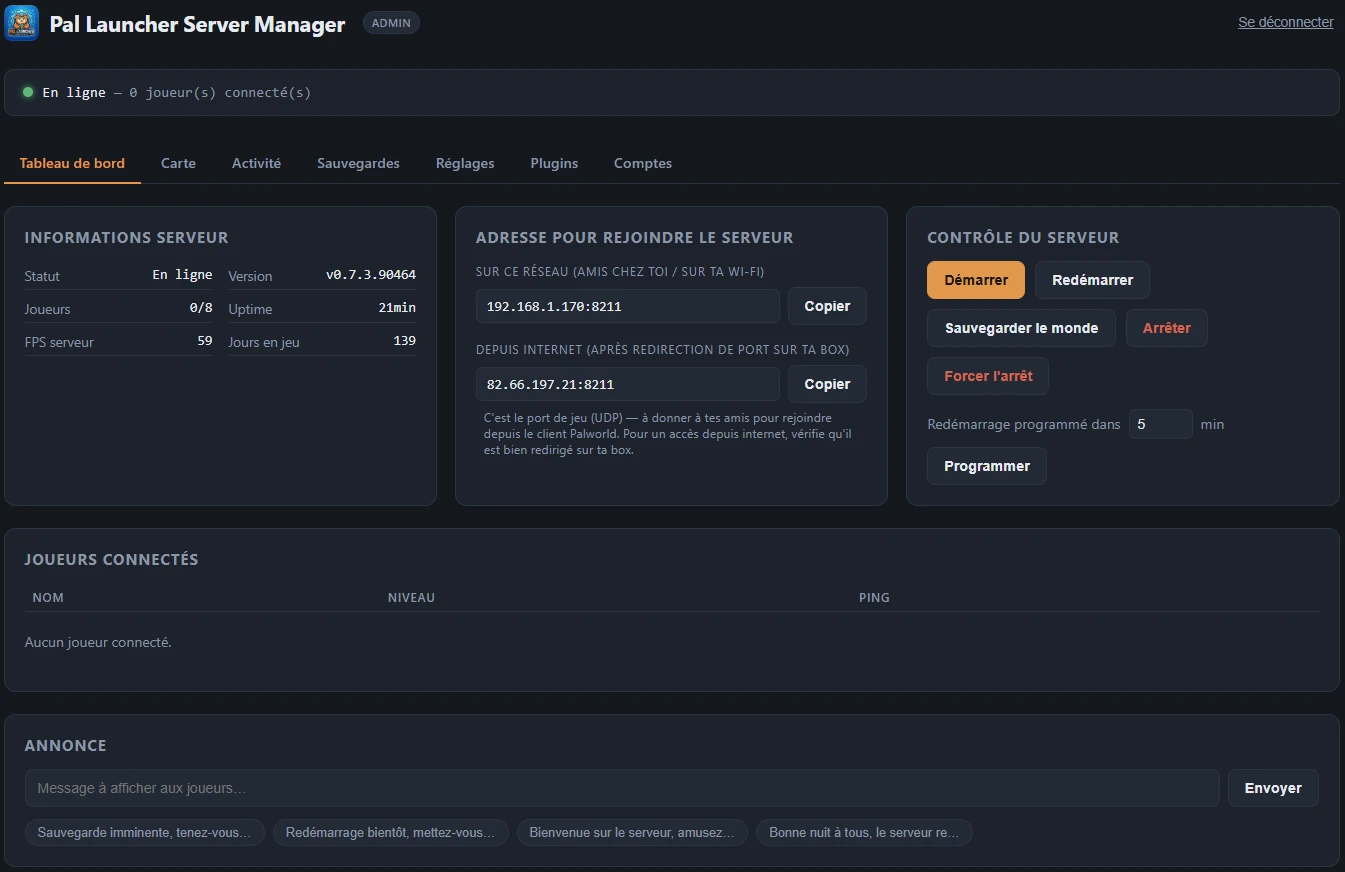
Task: Go to the Réglages tab
Action: (465, 163)
